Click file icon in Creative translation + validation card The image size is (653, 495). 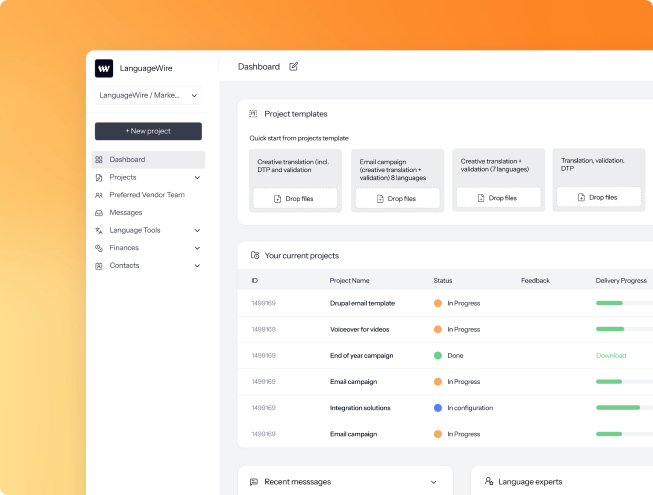(x=481, y=198)
